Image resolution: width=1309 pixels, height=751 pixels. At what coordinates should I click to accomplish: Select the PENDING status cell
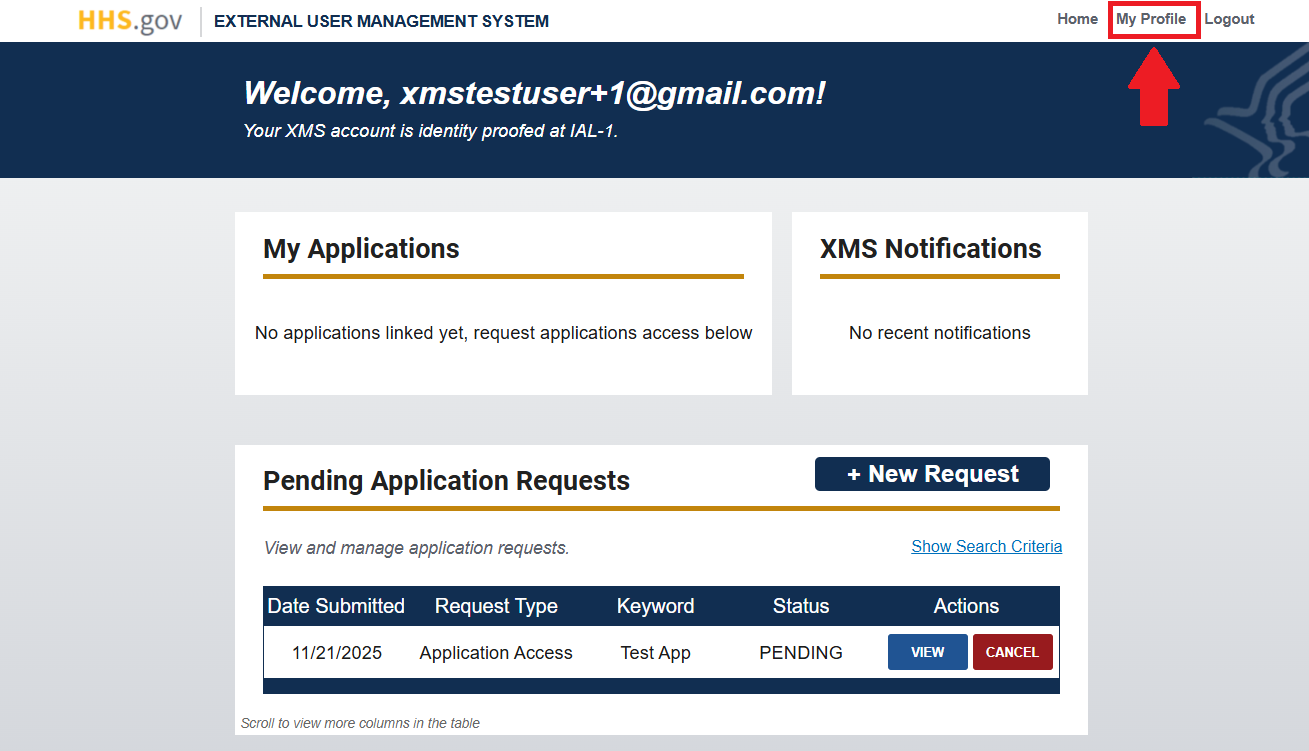tap(801, 653)
